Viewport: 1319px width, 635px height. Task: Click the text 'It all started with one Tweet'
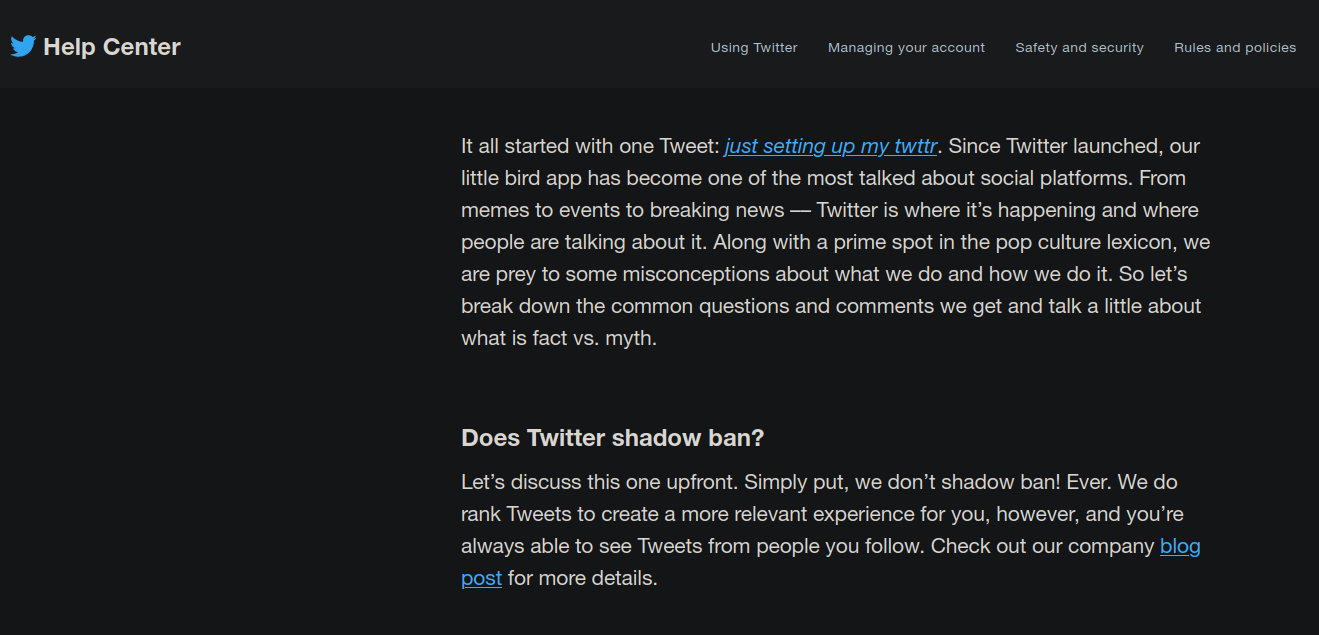pyautogui.click(x=589, y=146)
